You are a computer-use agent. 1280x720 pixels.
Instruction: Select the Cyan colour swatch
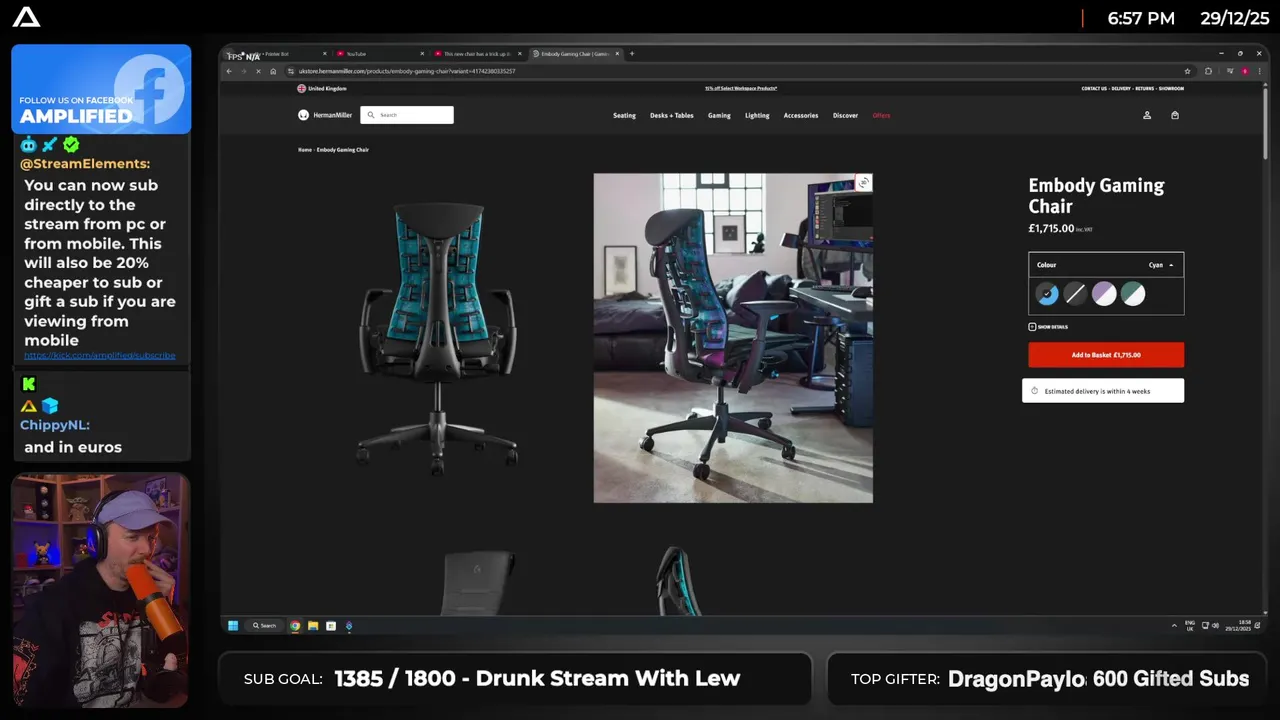(1047, 294)
